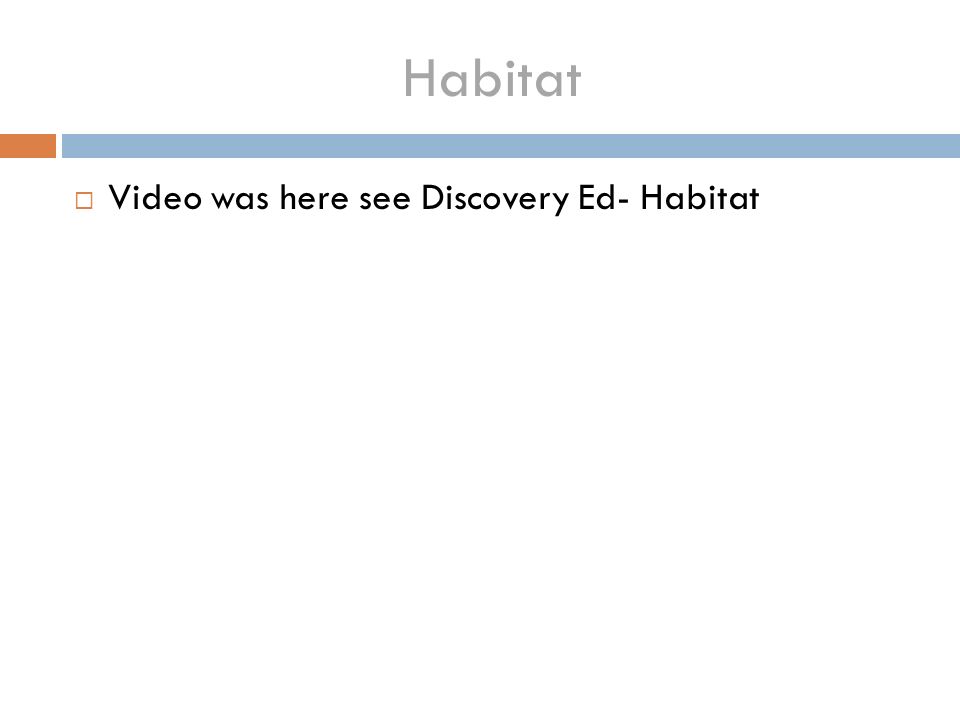
Task: Click the hyphen after 'Ed'
Action: [x=623, y=201]
